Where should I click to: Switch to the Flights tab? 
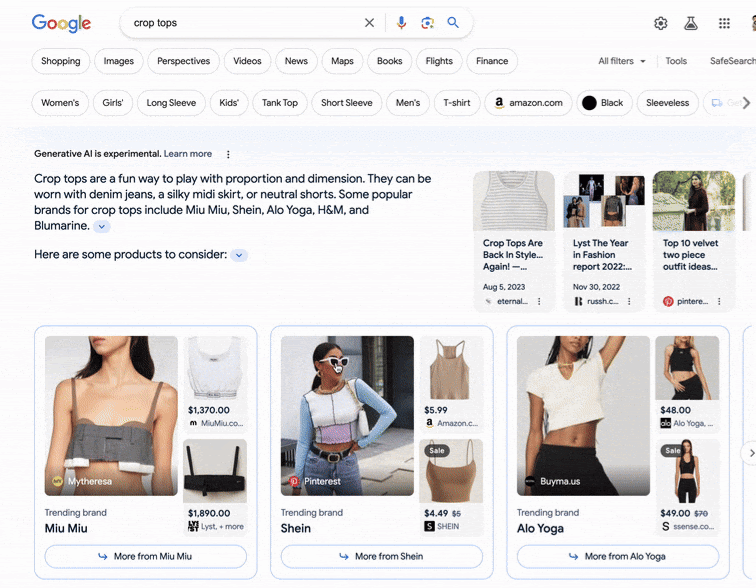pos(439,61)
